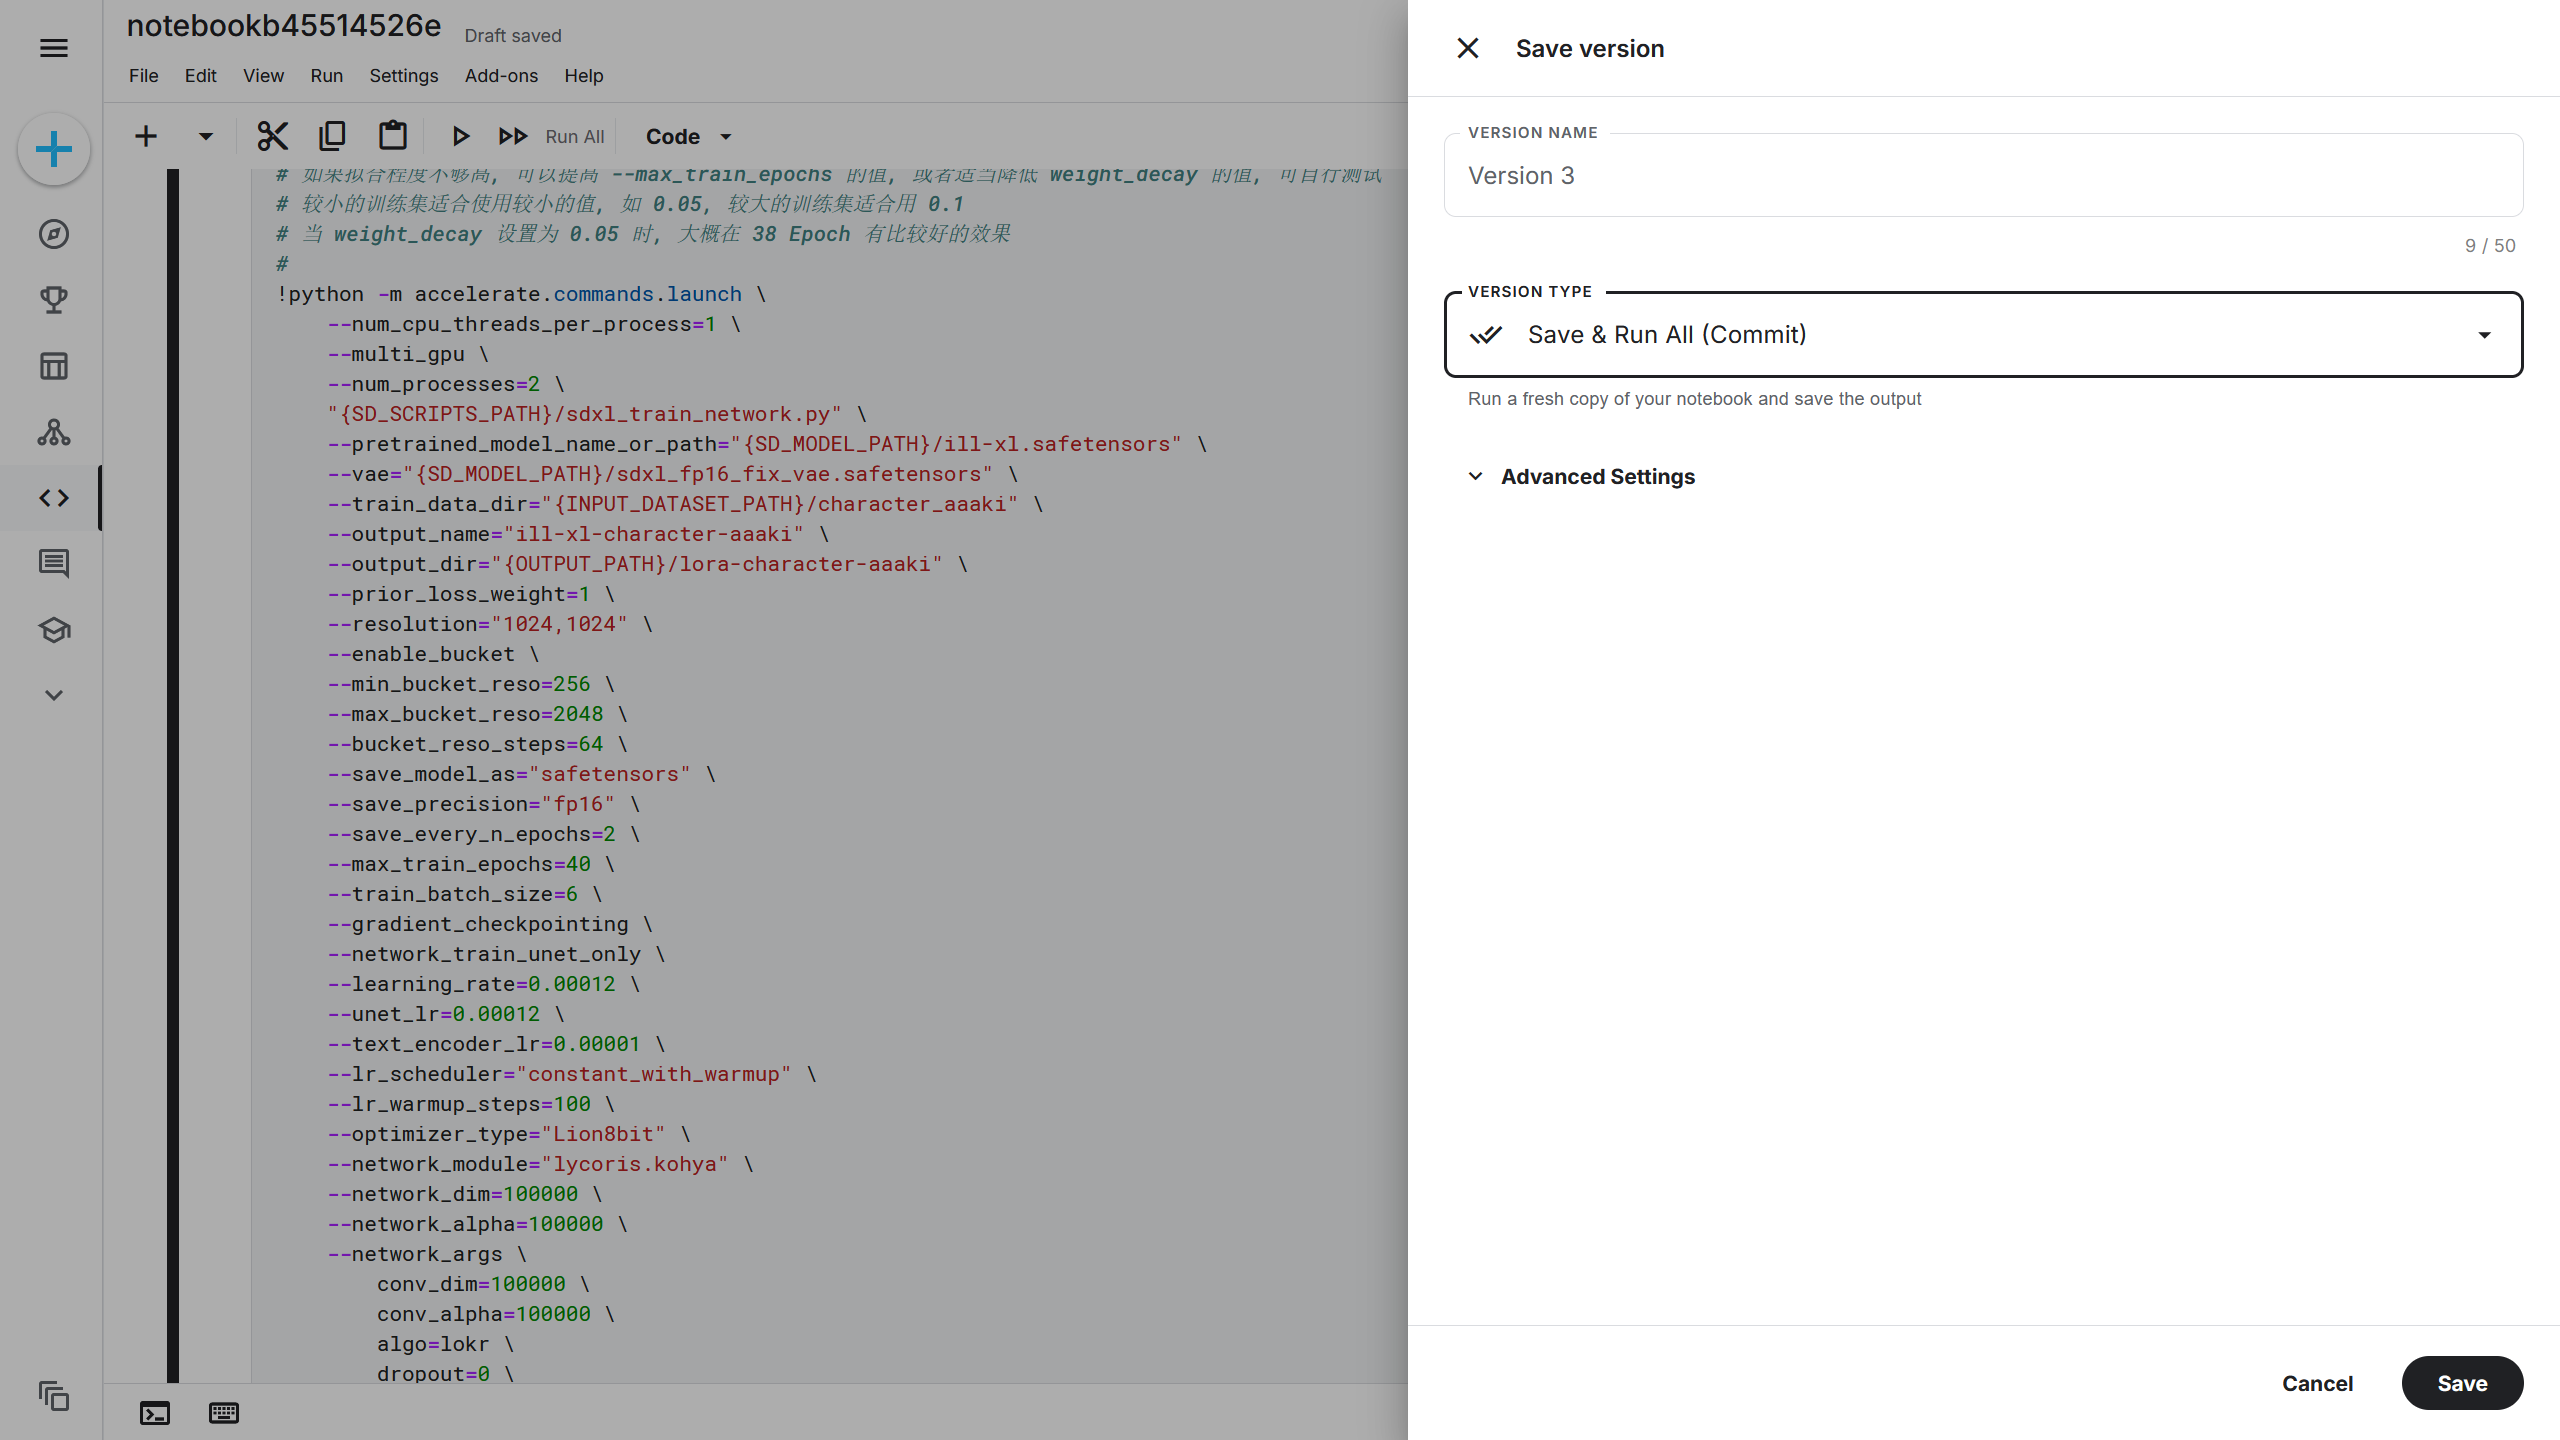
Task: Click the paste cell clipboard icon
Action: click(x=393, y=136)
